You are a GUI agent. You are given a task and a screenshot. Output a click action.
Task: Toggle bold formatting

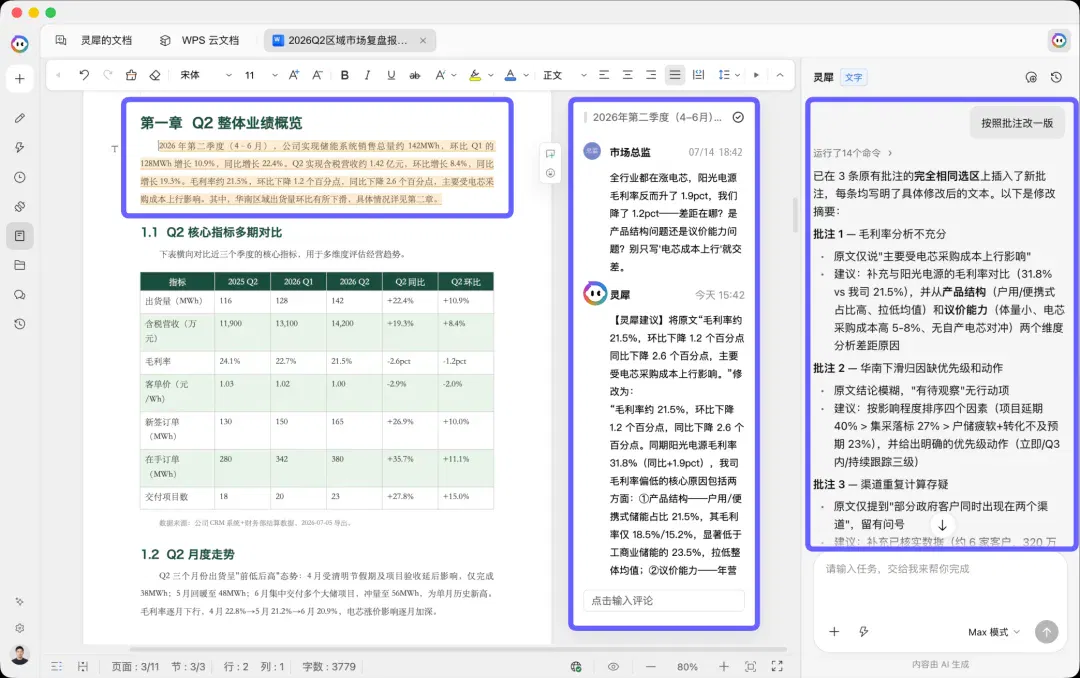click(344, 75)
